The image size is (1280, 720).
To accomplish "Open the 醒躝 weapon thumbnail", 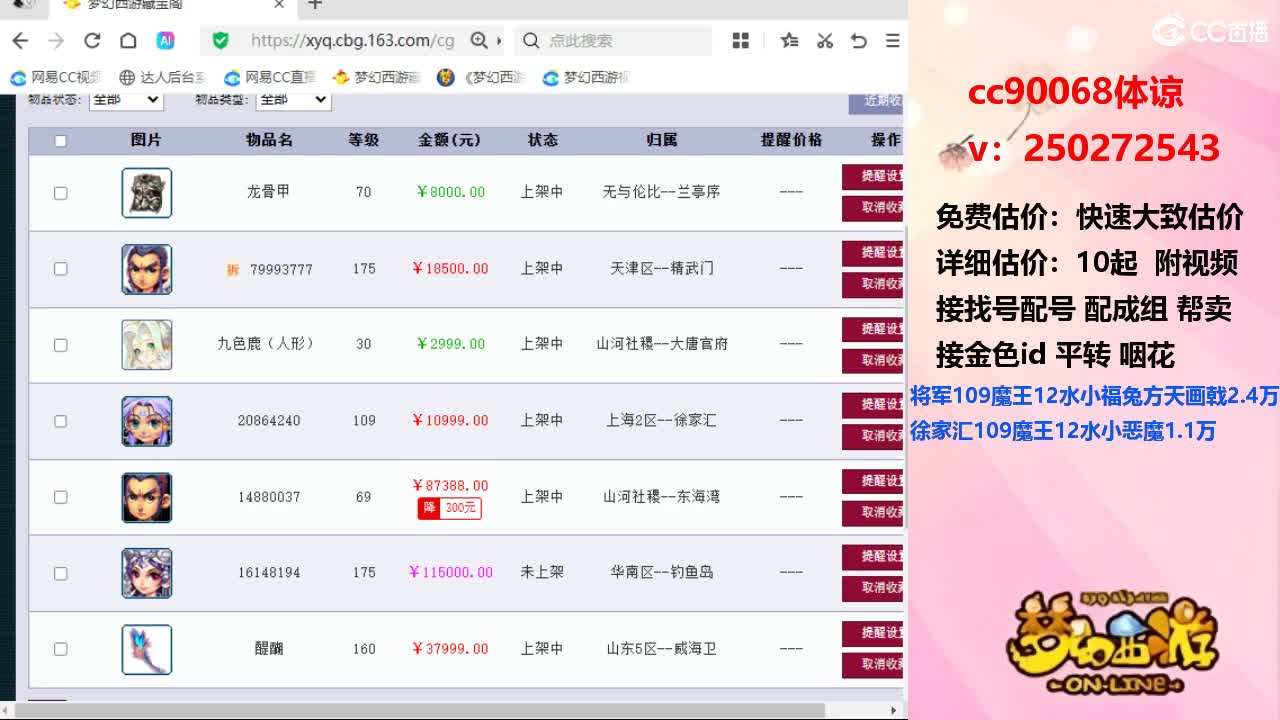I will tap(147, 649).
